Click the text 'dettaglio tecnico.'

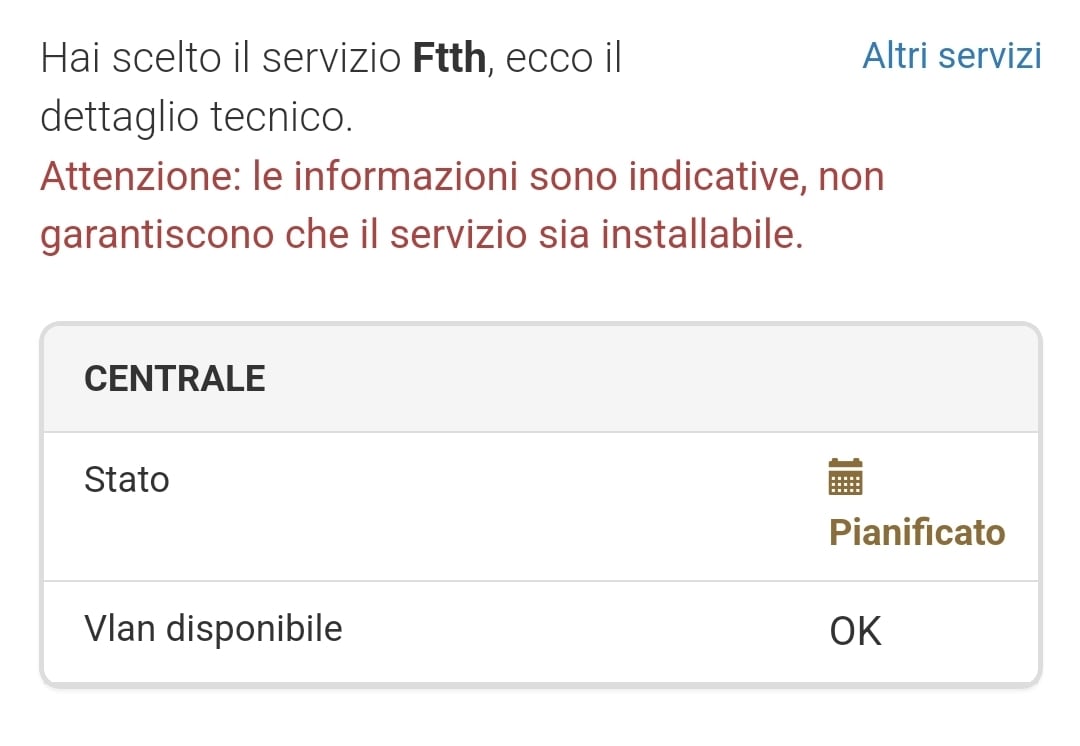click(197, 118)
